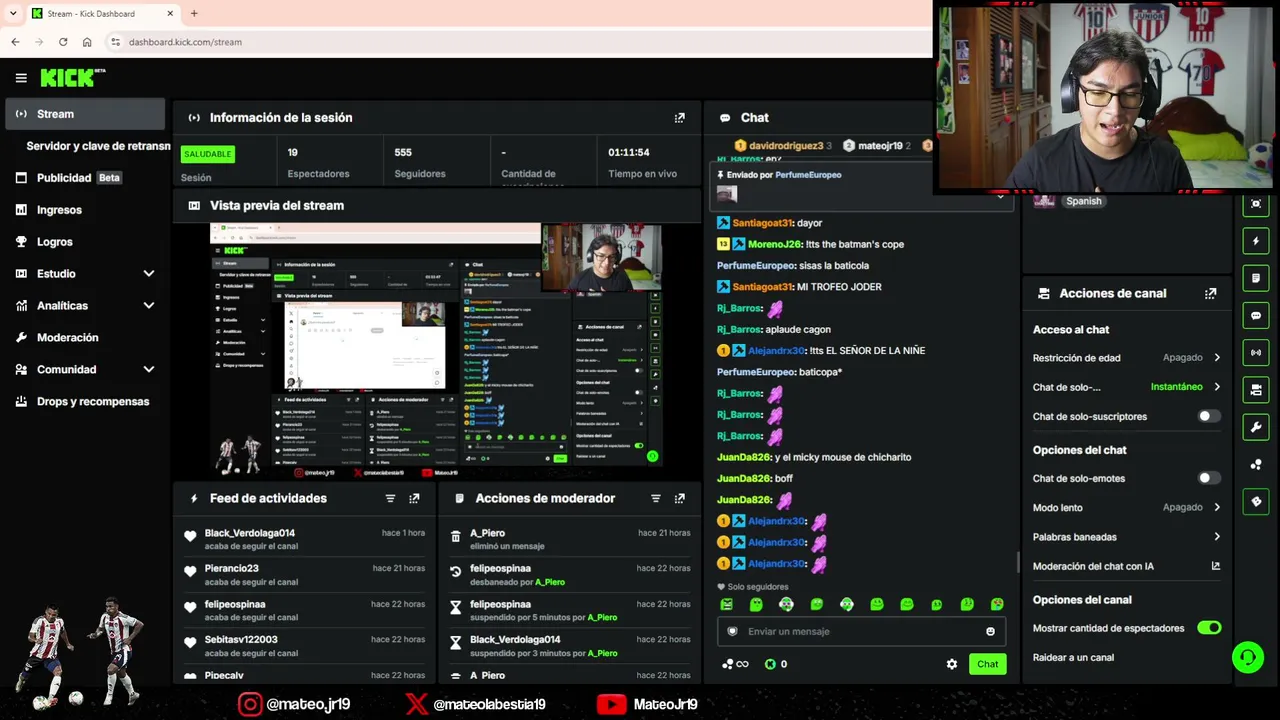Select Stream in the sidebar

pyautogui.click(x=85, y=114)
